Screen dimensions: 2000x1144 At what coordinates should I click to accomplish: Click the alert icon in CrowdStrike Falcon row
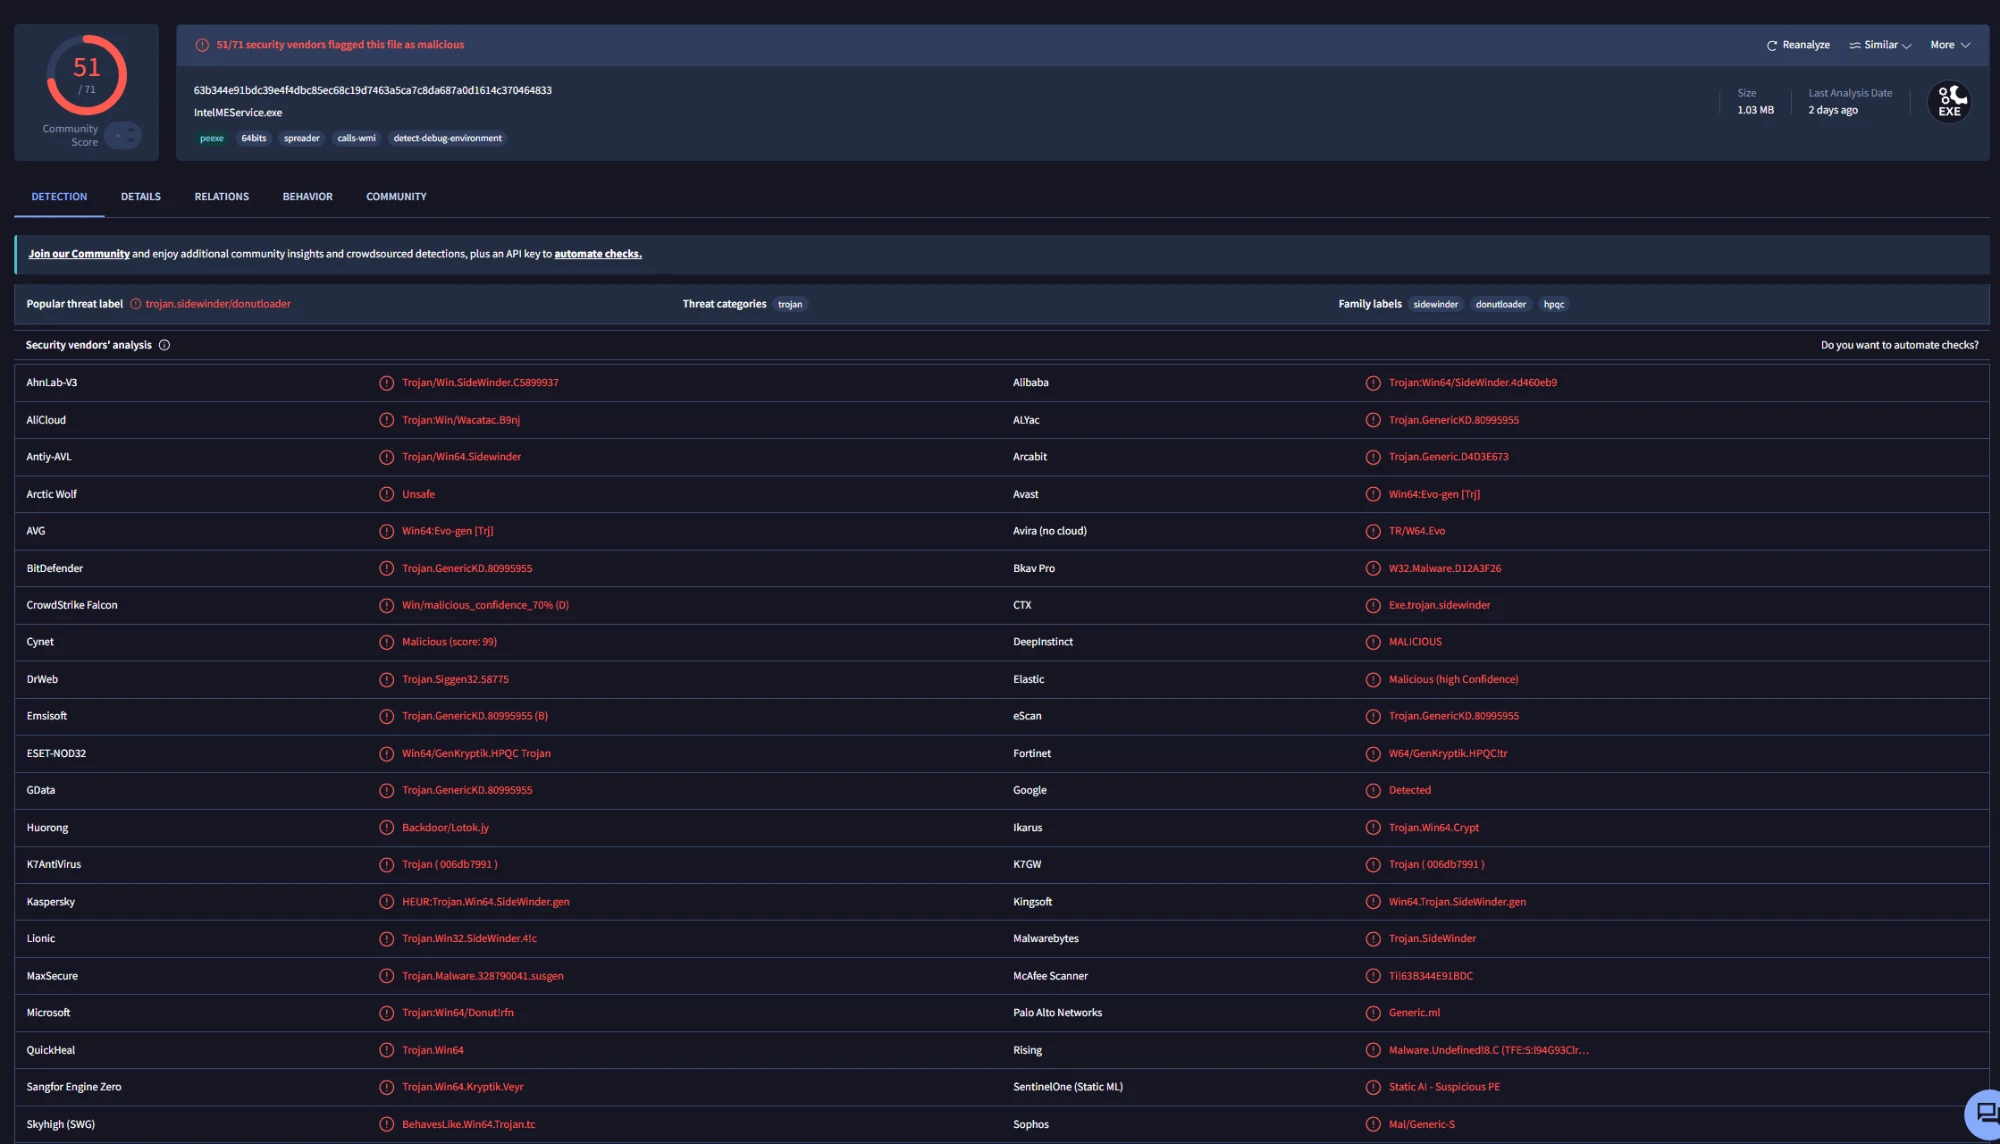tap(387, 605)
